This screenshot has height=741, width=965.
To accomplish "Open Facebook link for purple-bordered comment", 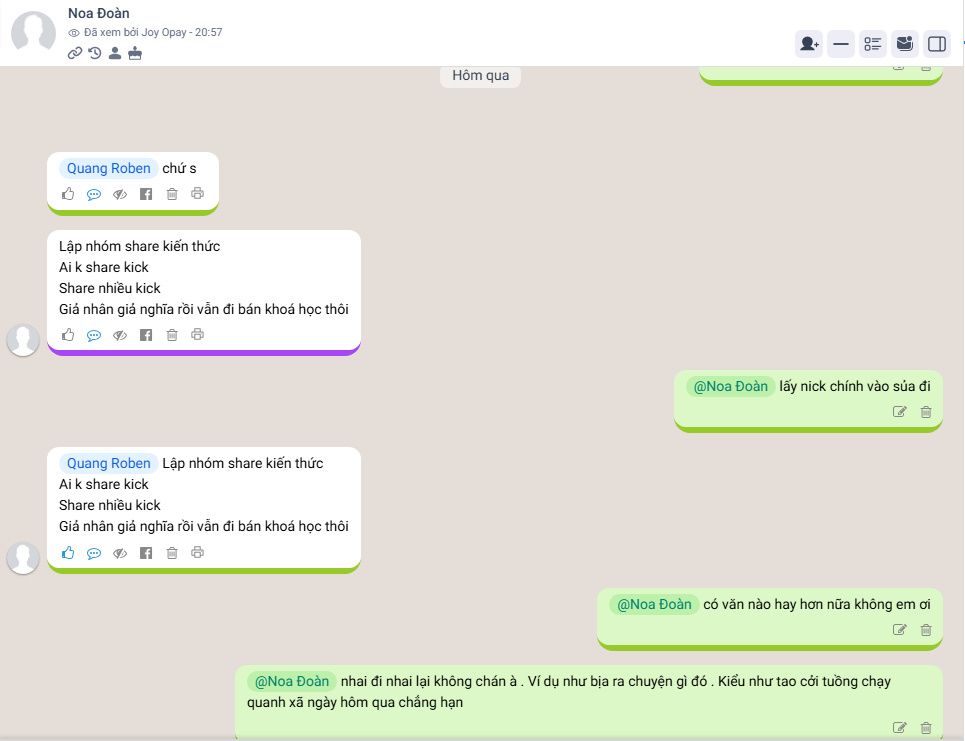I will point(146,335).
